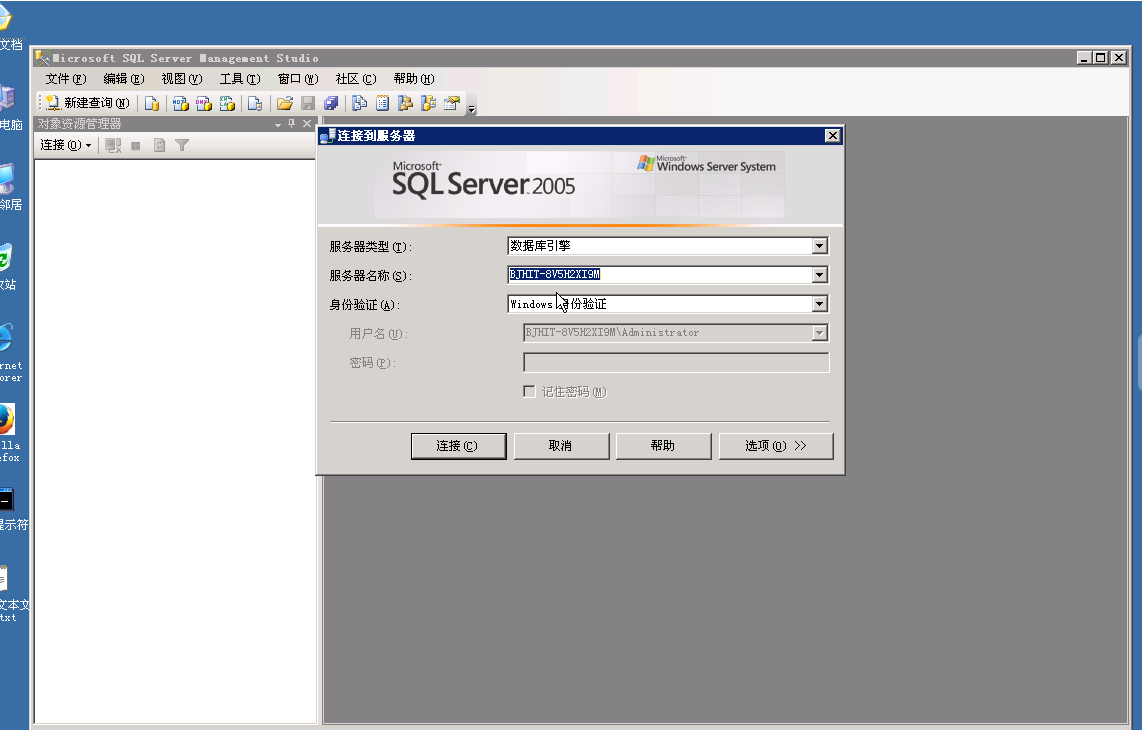Show Object Explorer via toolbar icon
Viewport: 1142px width, 730px height.
tap(406, 103)
